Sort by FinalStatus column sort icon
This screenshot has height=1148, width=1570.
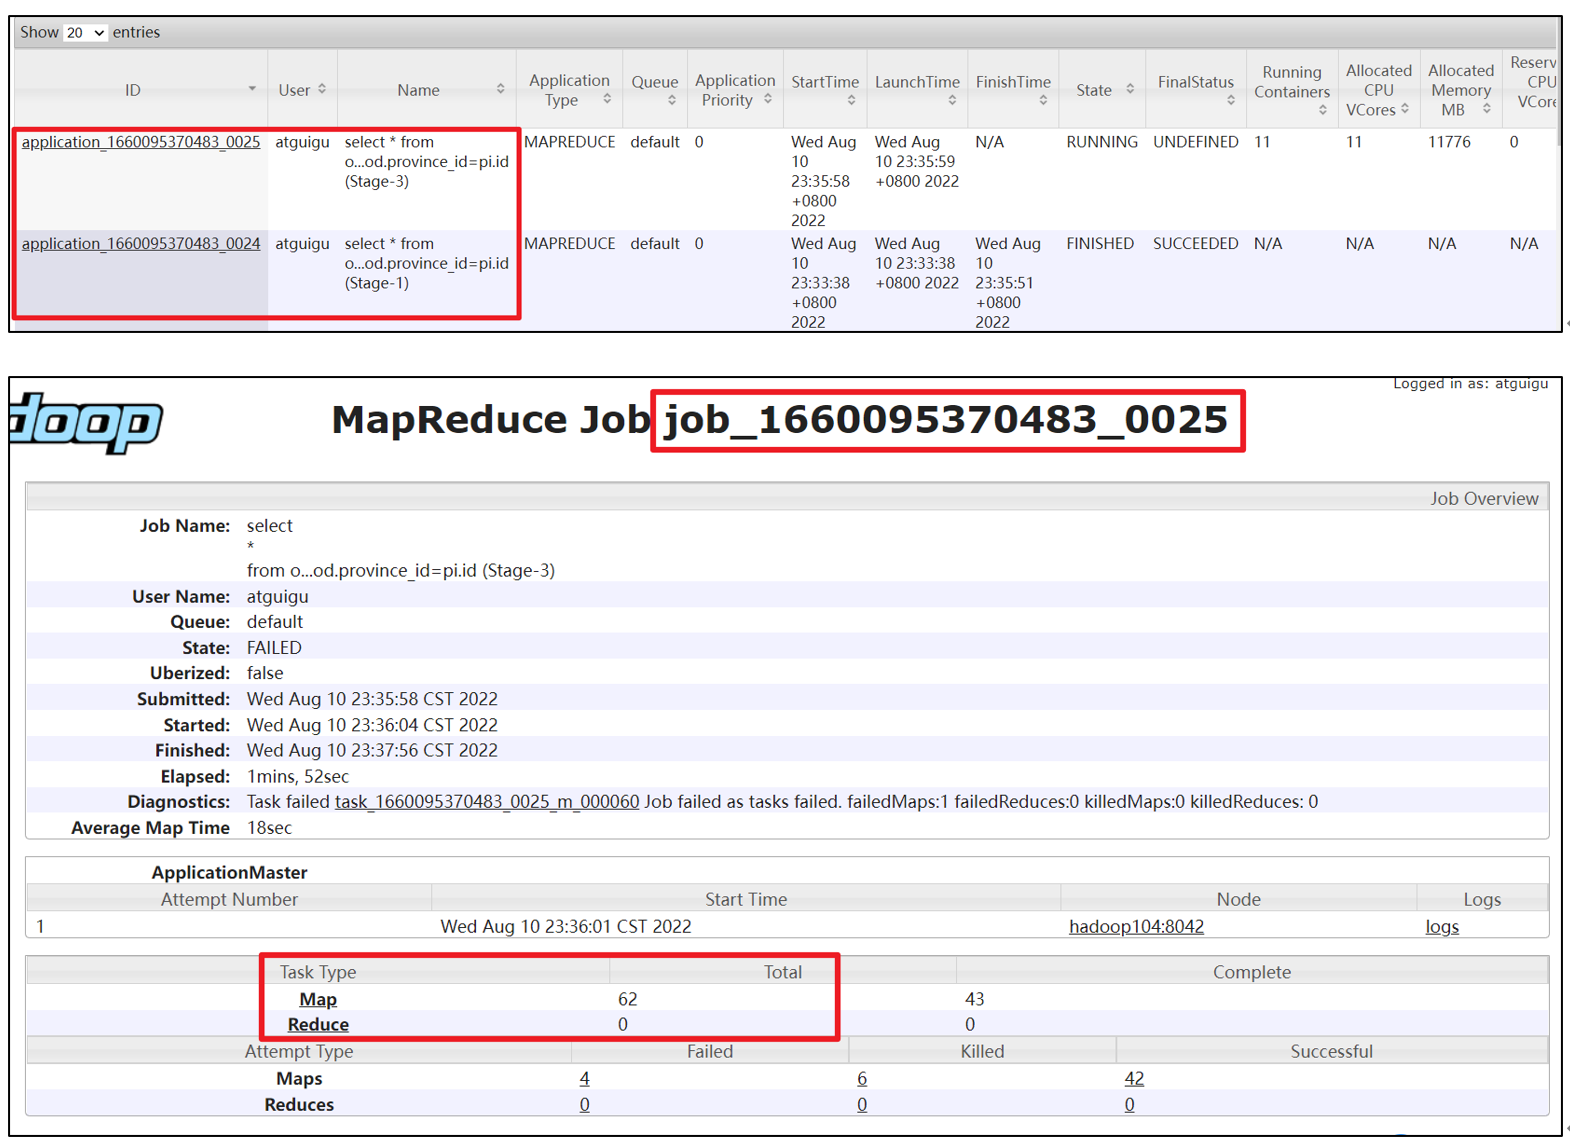pyautogui.click(x=1231, y=100)
